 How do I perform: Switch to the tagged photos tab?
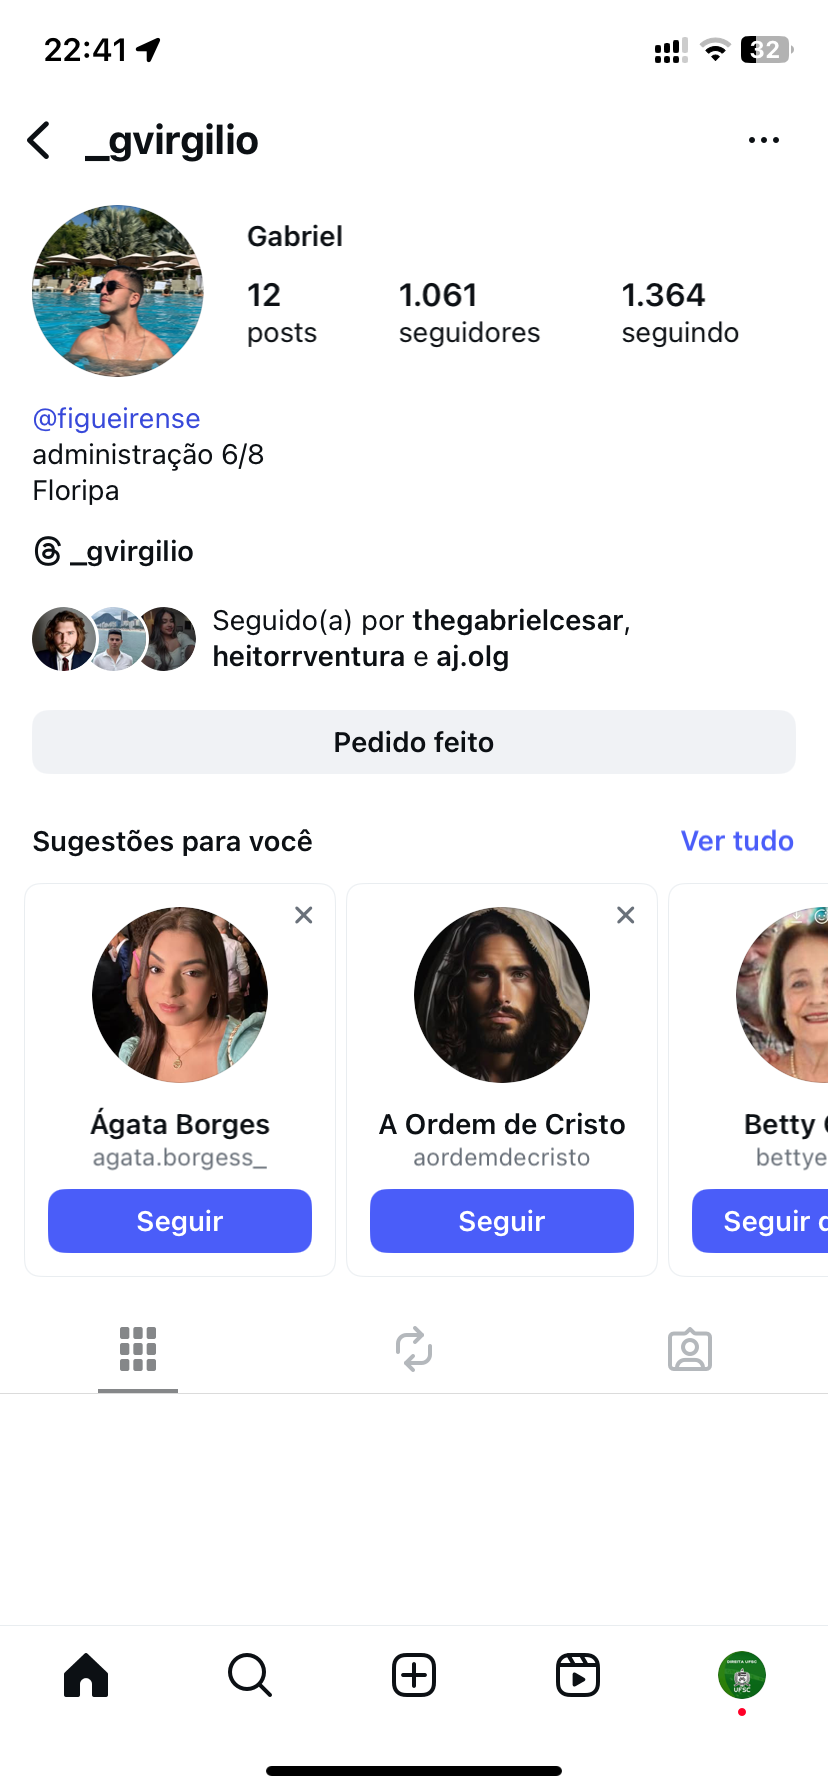pos(690,1349)
